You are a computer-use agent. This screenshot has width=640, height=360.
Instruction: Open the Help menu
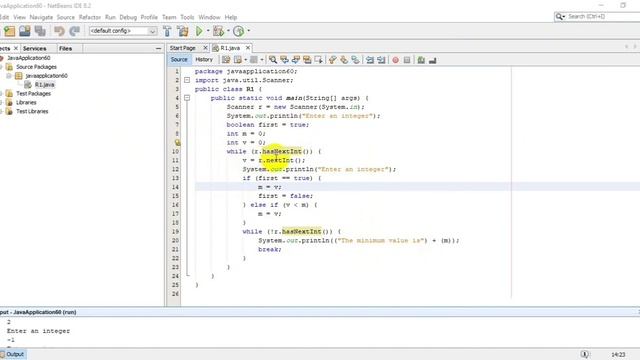(x=231, y=17)
